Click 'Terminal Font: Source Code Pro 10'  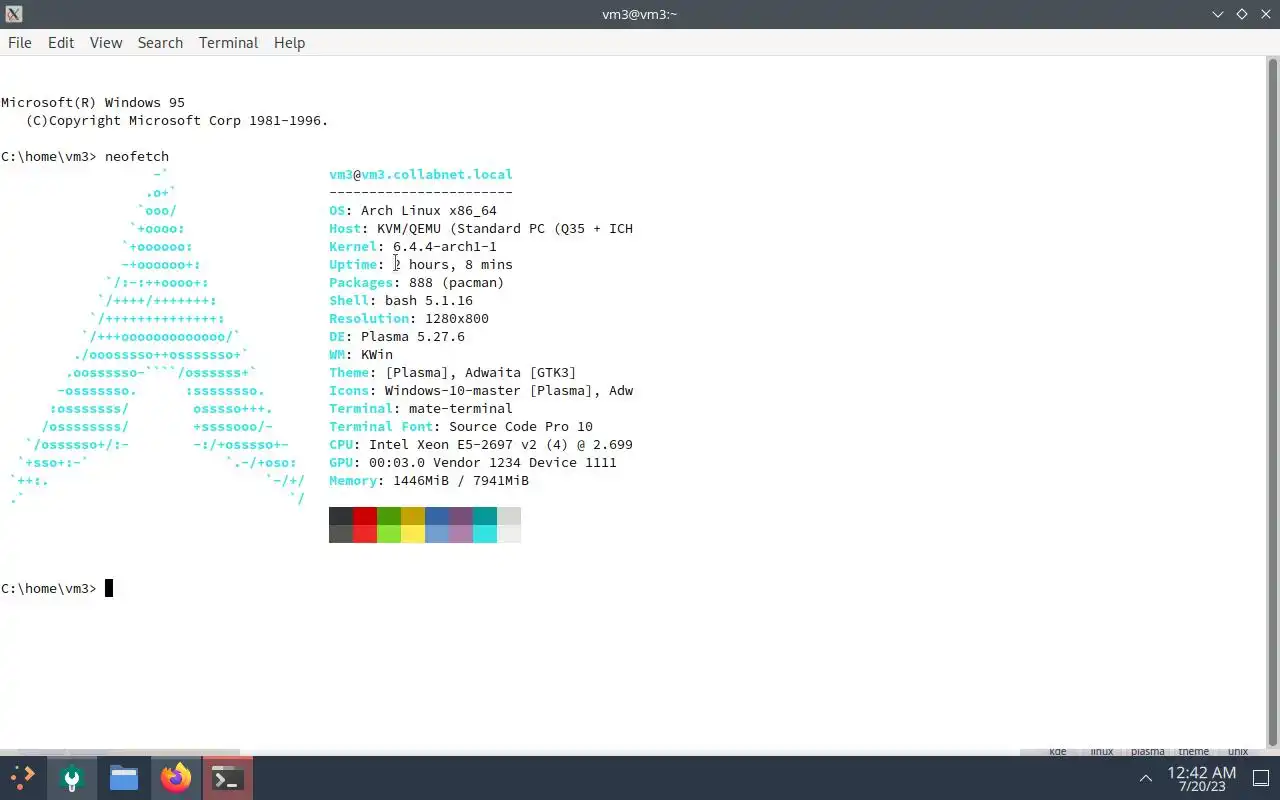pos(461,426)
